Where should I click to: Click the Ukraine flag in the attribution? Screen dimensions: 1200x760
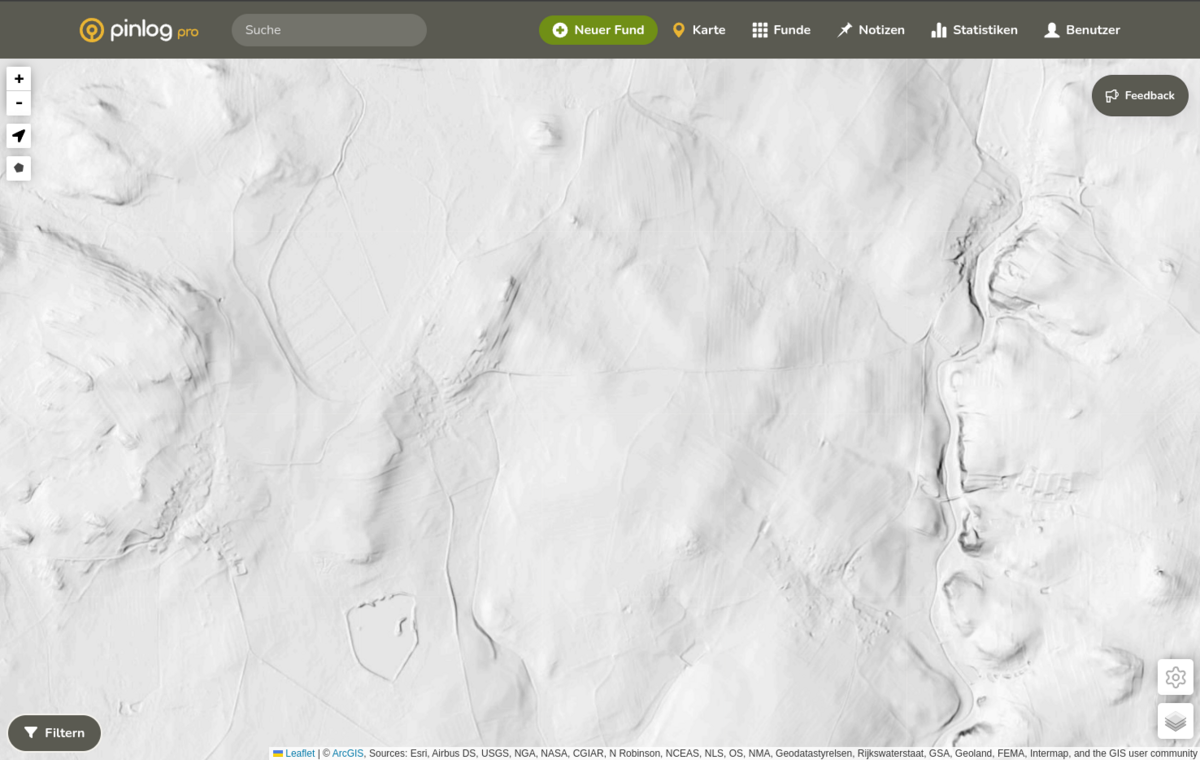tap(278, 754)
